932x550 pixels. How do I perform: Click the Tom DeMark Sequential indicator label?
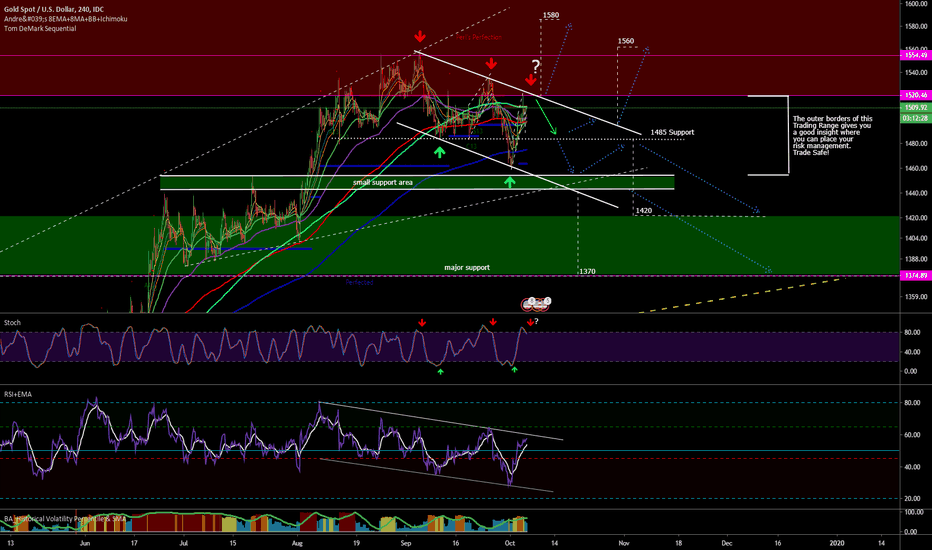point(40,29)
